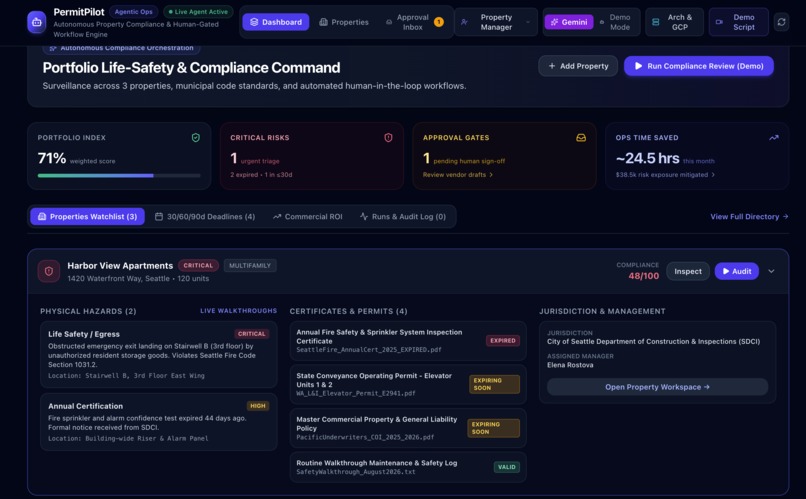Image resolution: width=806 pixels, height=499 pixels.
Task: Click the orange badge on Approval Inbox
Action: tap(438, 22)
